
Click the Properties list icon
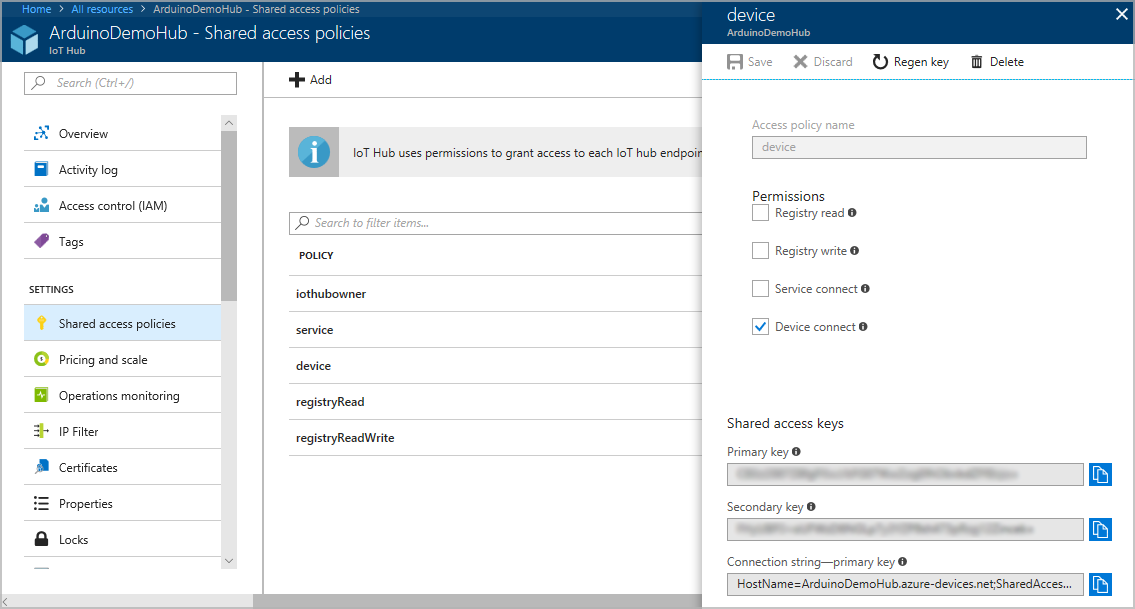point(41,503)
